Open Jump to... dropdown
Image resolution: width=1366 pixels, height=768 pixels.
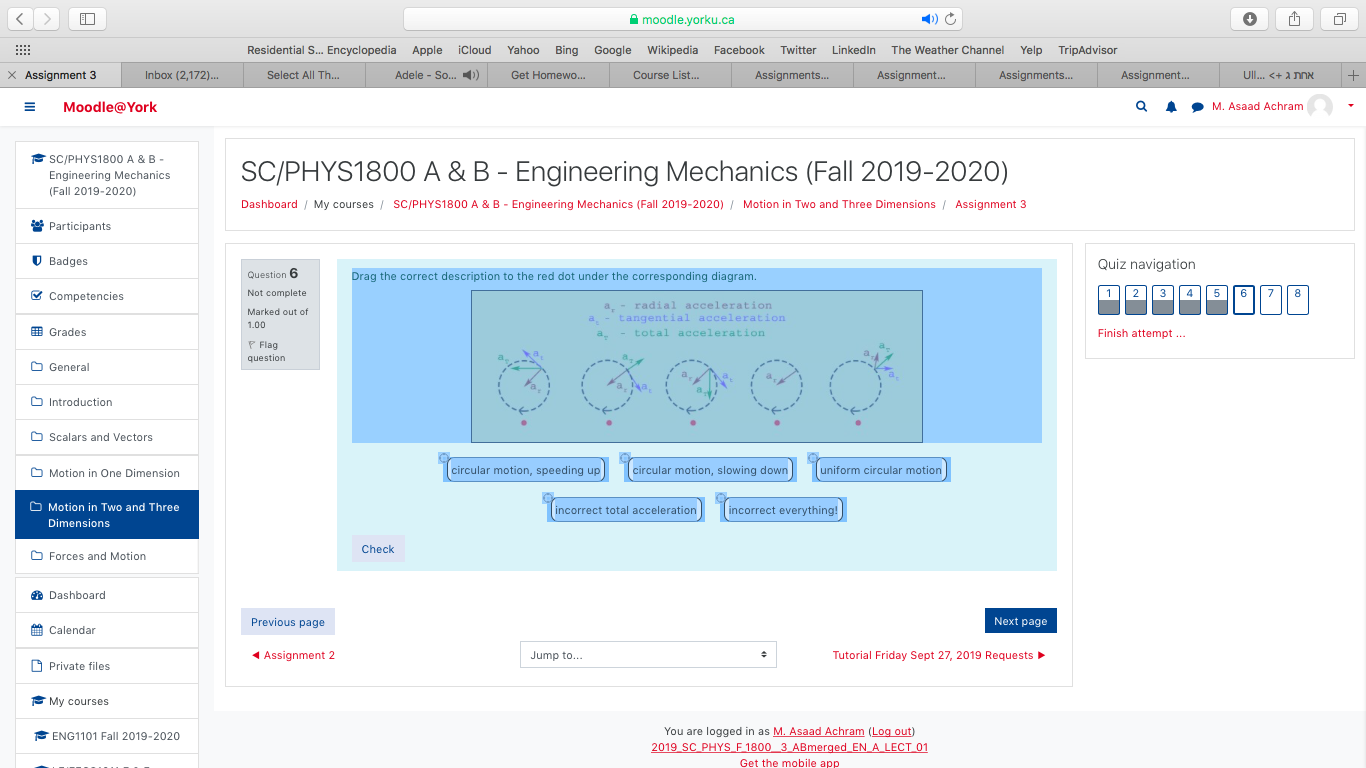point(648,655)
